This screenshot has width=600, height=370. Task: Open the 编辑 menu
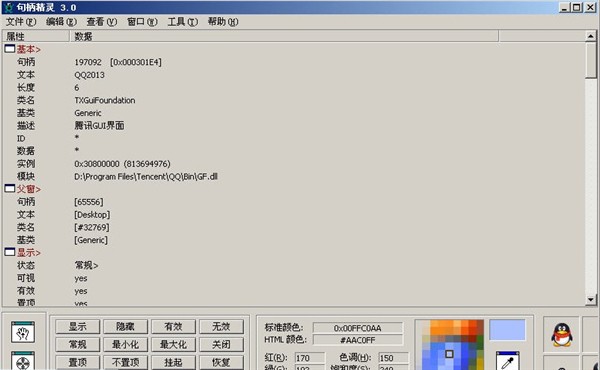pyautogui.click(x=61, y=22)
